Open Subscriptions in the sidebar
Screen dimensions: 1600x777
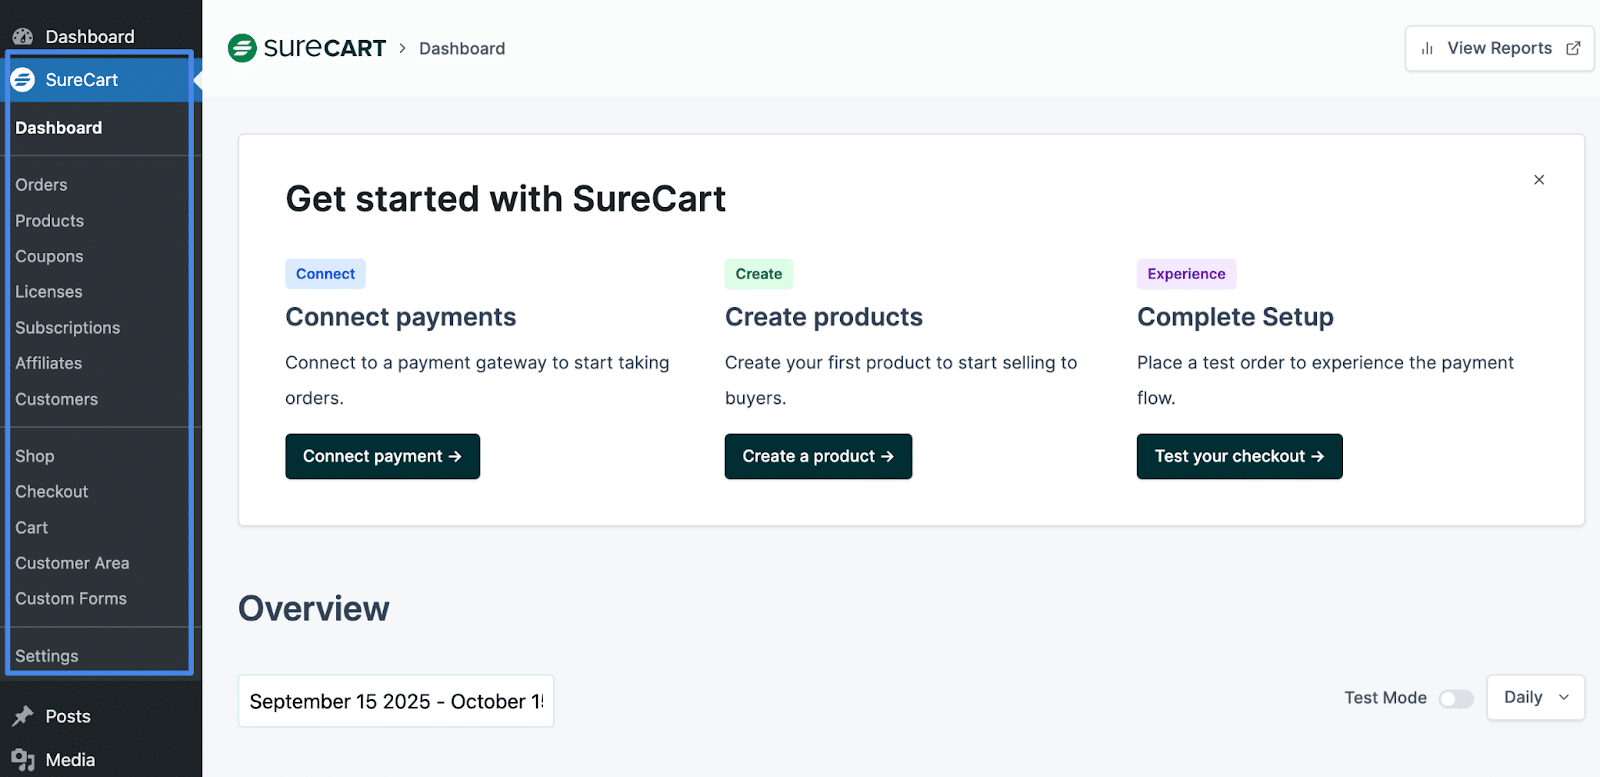(x=67, y=328)
